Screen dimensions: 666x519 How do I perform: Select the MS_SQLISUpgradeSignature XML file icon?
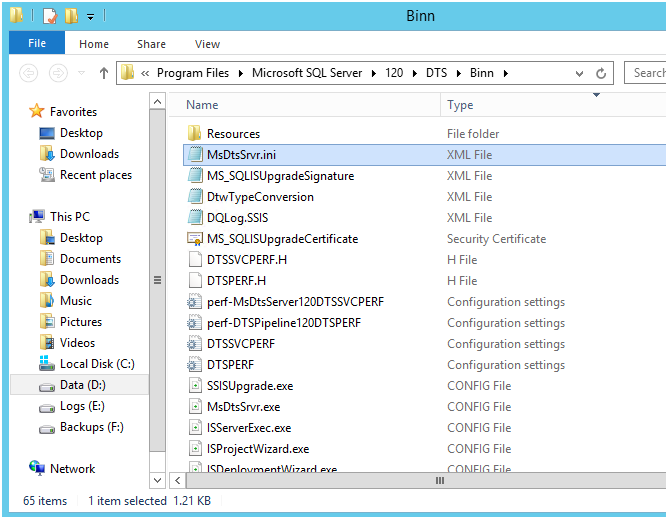coord(195,175)
